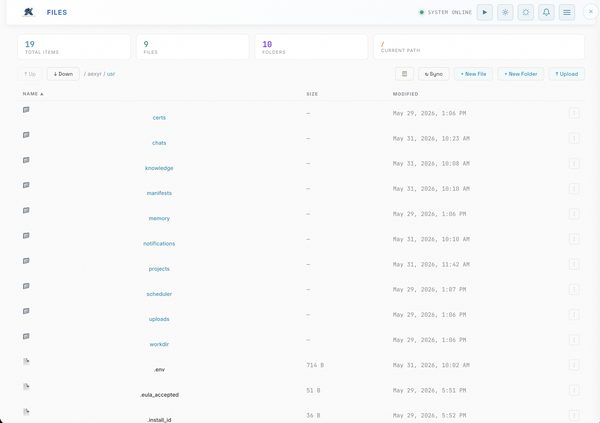Image resolution: width=600 pixels, height=423 pixels.
Task: Select the .env file name
Action: point(159,369)
